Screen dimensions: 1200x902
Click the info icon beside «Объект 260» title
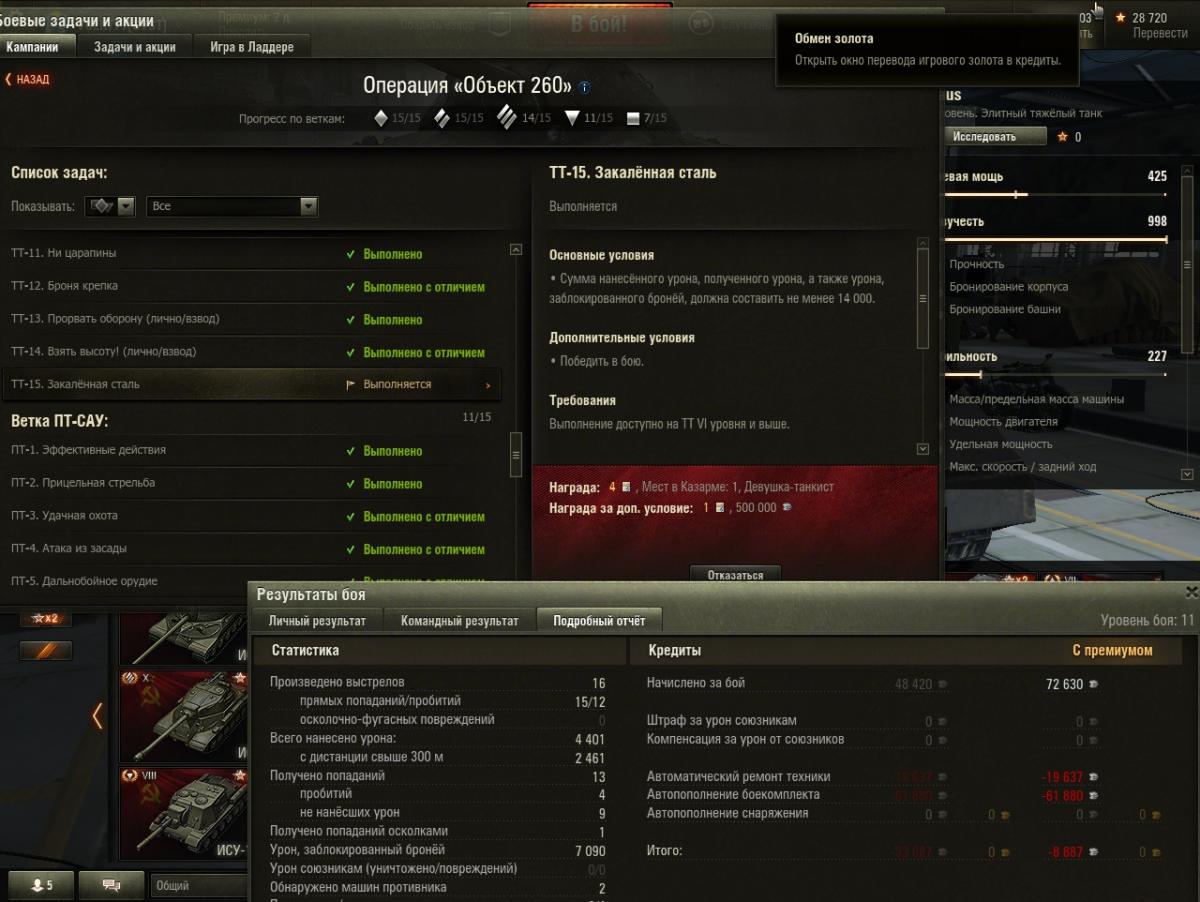(x=585, y=88)
